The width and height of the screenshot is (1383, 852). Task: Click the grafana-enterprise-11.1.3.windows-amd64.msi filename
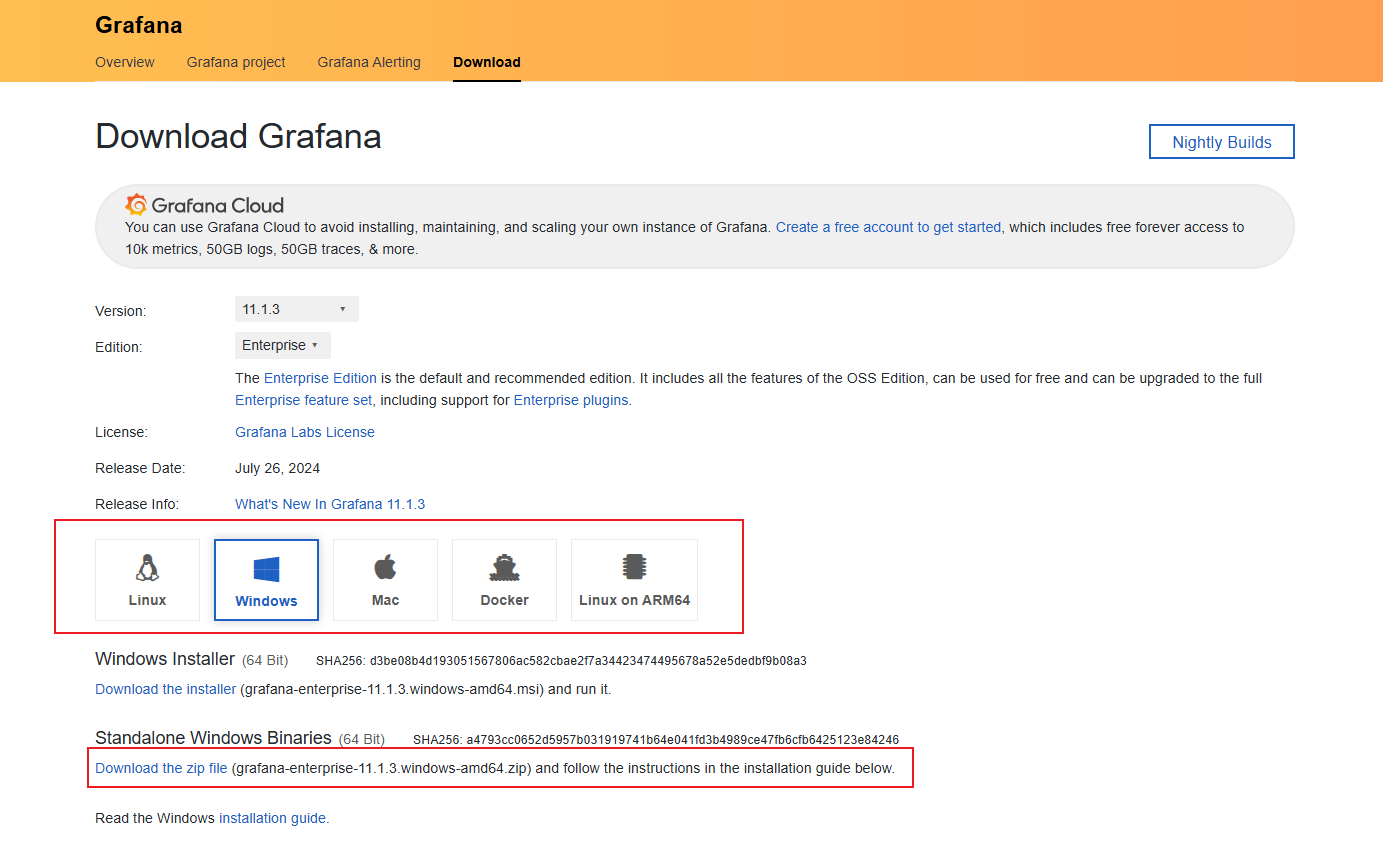(393, 689)
